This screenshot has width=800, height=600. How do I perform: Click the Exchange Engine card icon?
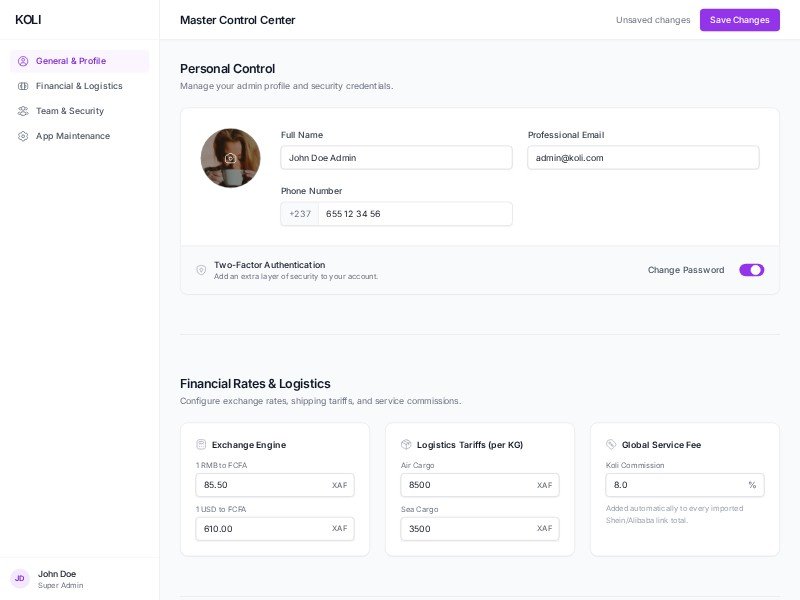click(x=201, y=444)
